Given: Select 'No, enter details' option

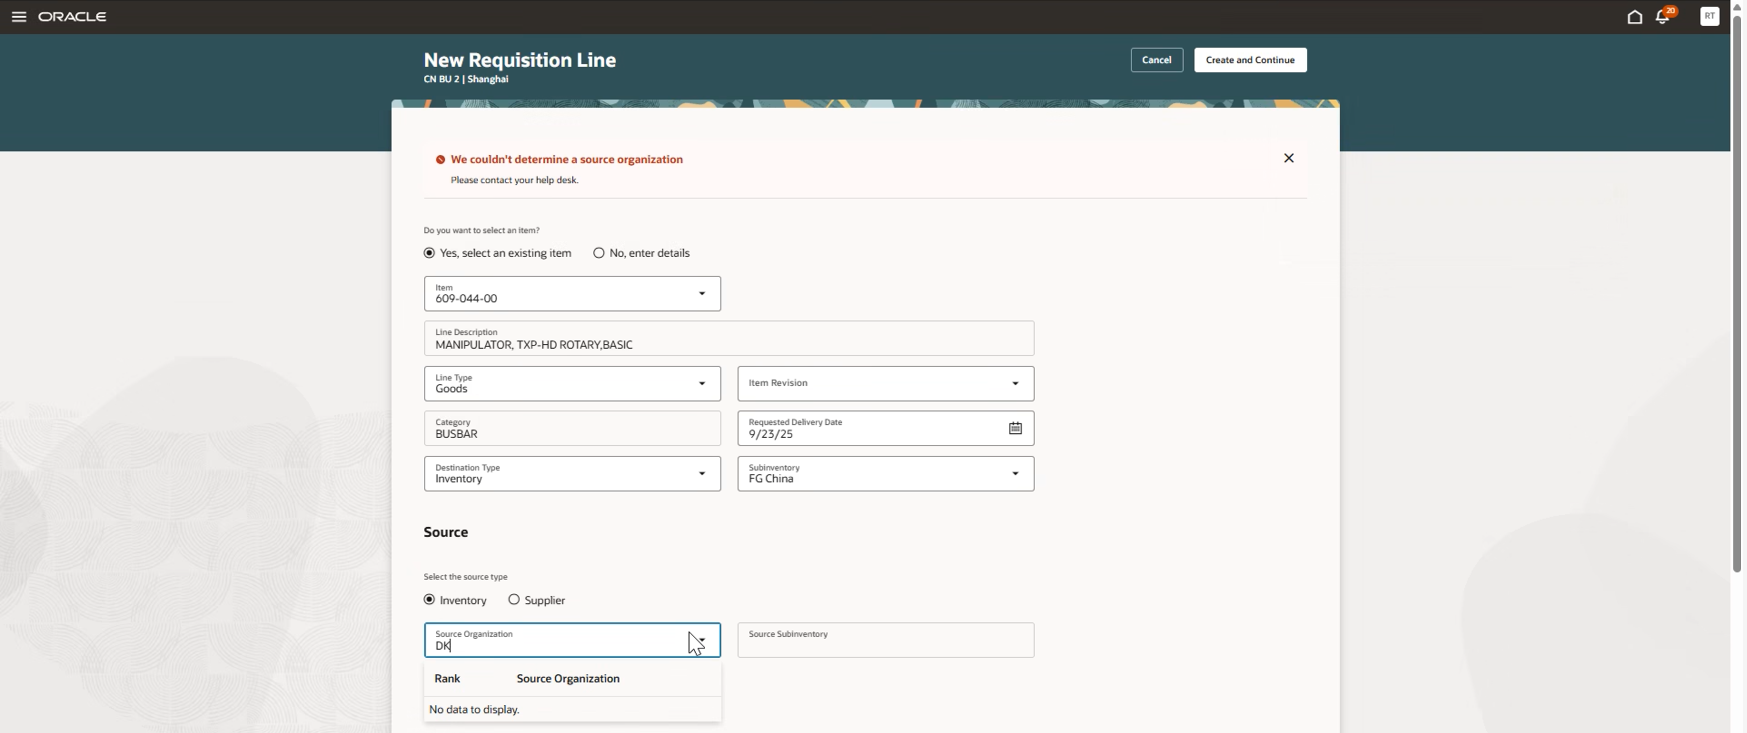Looking at the screenshot, I should (x=599, y=253).
